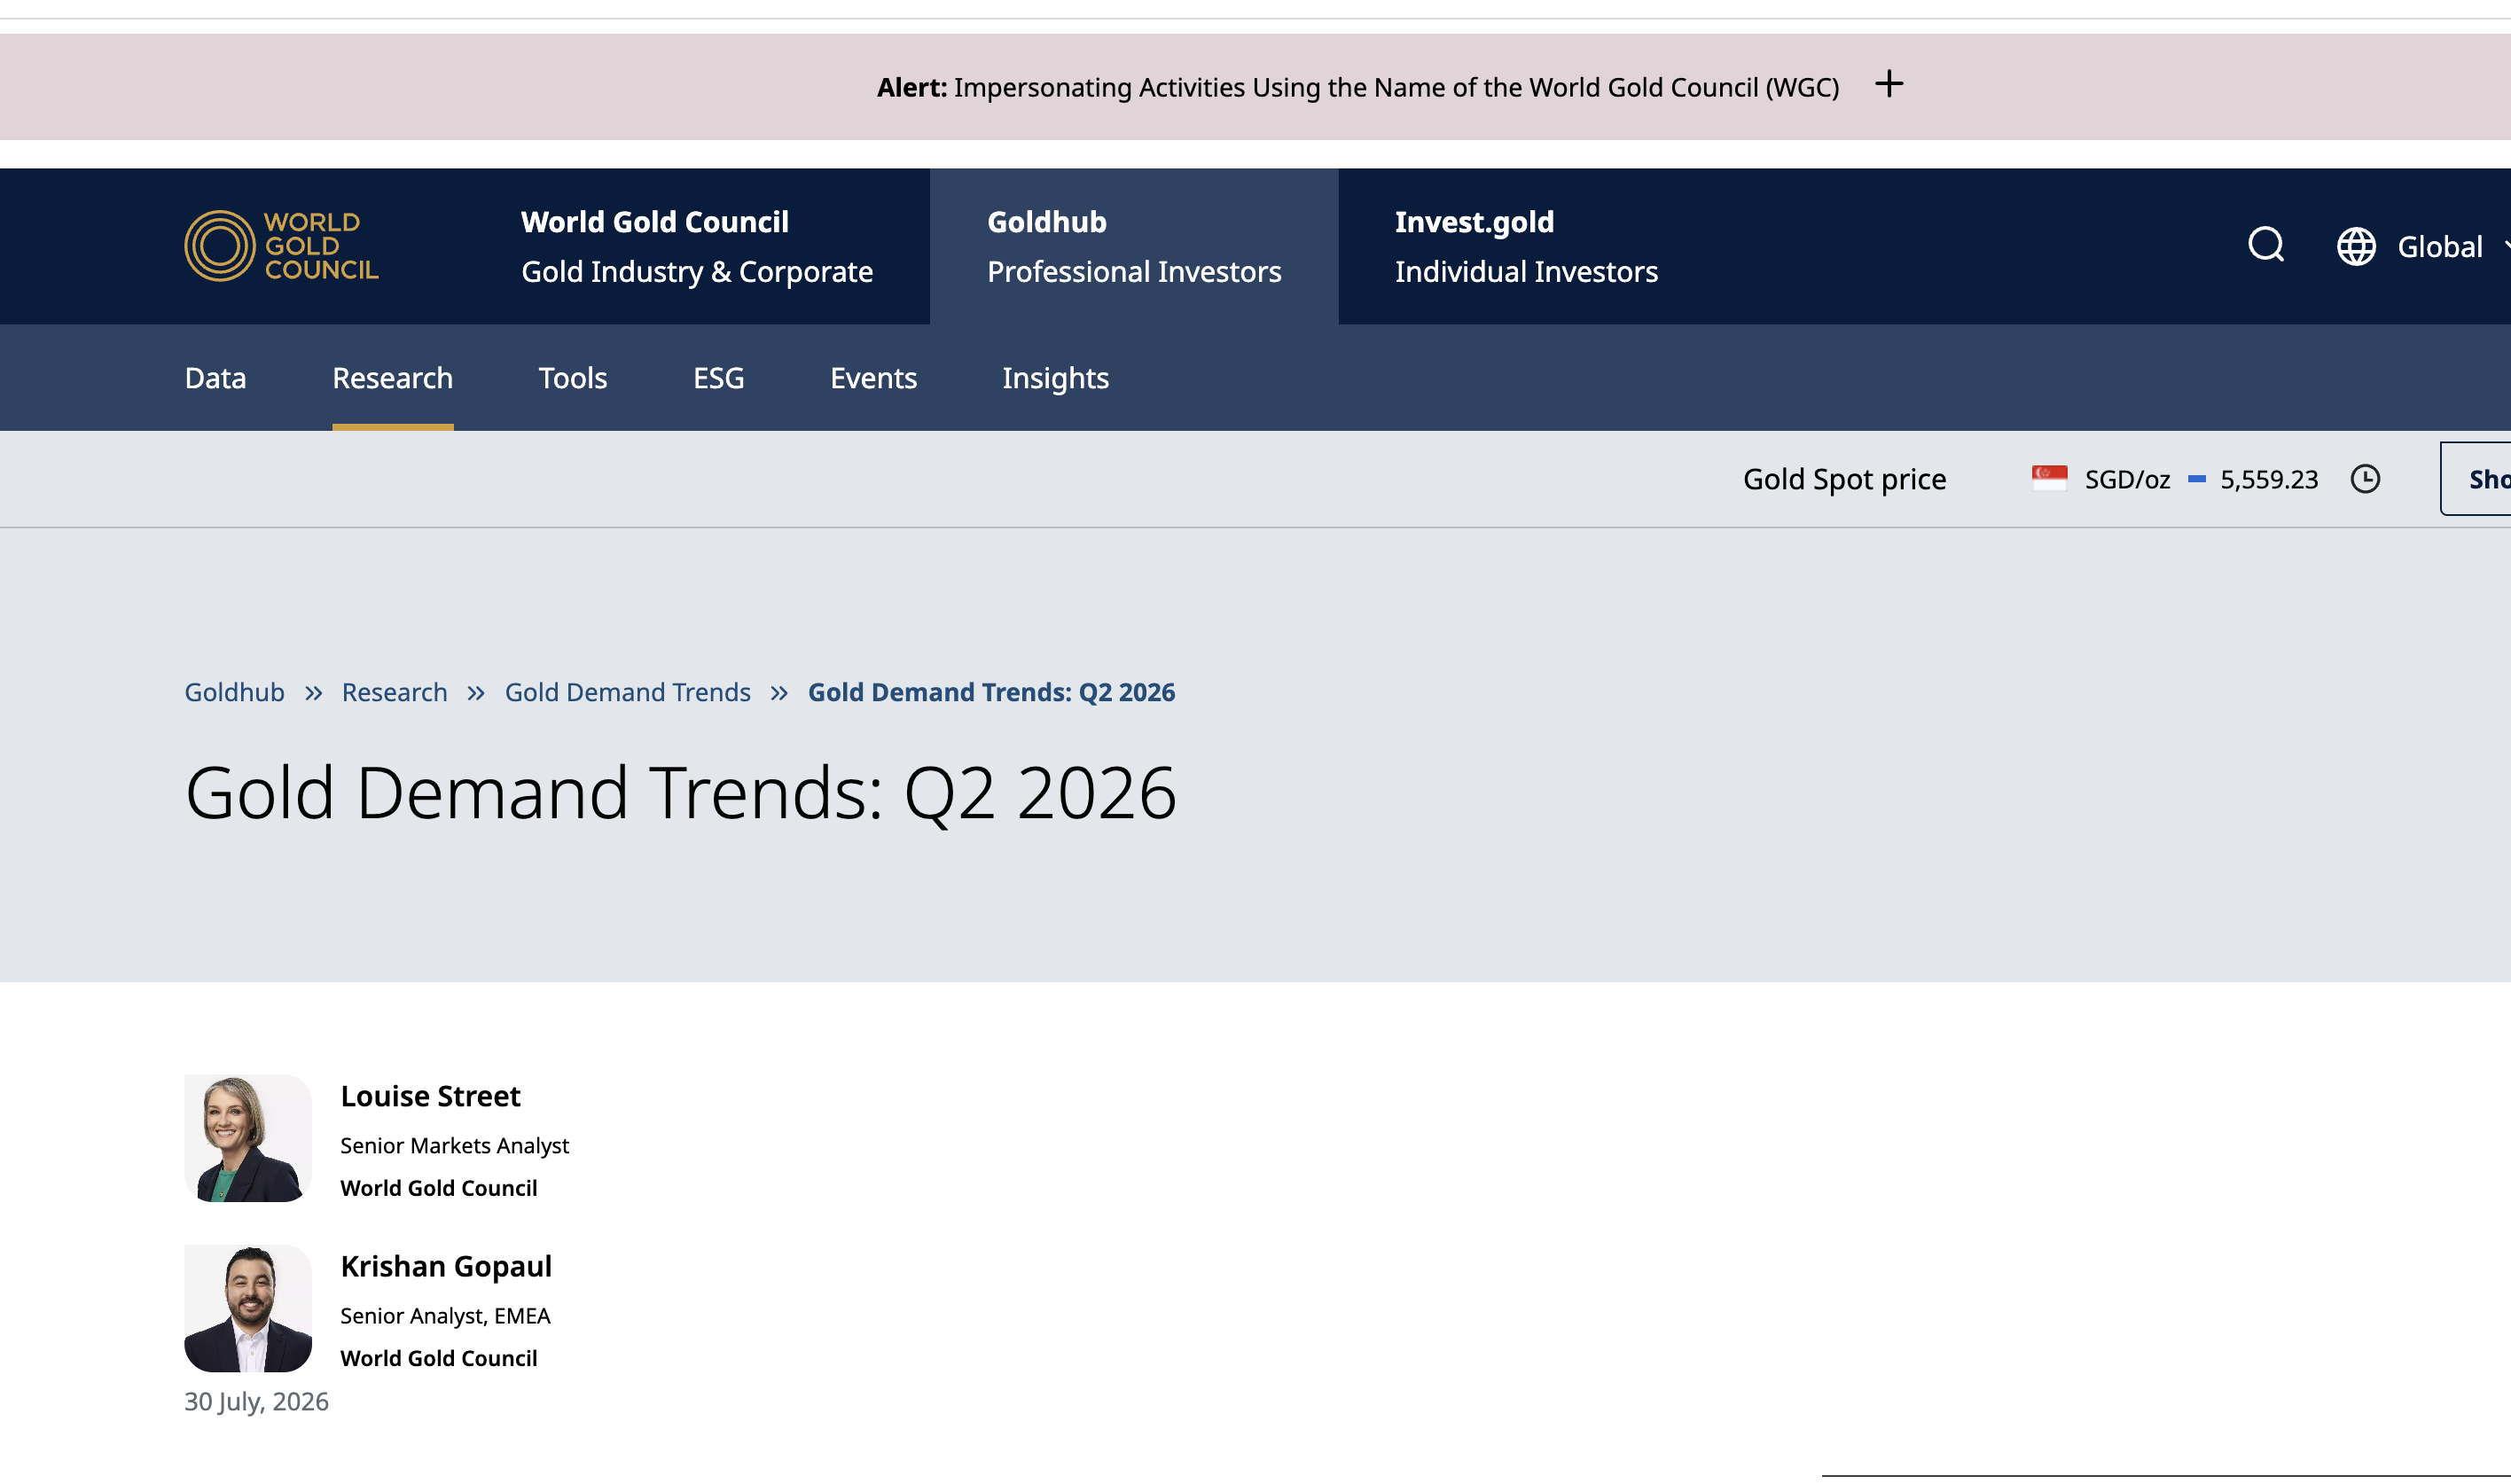Click the Senior Markets Analyst title text
2511x1484 pixels.
(x=454, y=1145)
